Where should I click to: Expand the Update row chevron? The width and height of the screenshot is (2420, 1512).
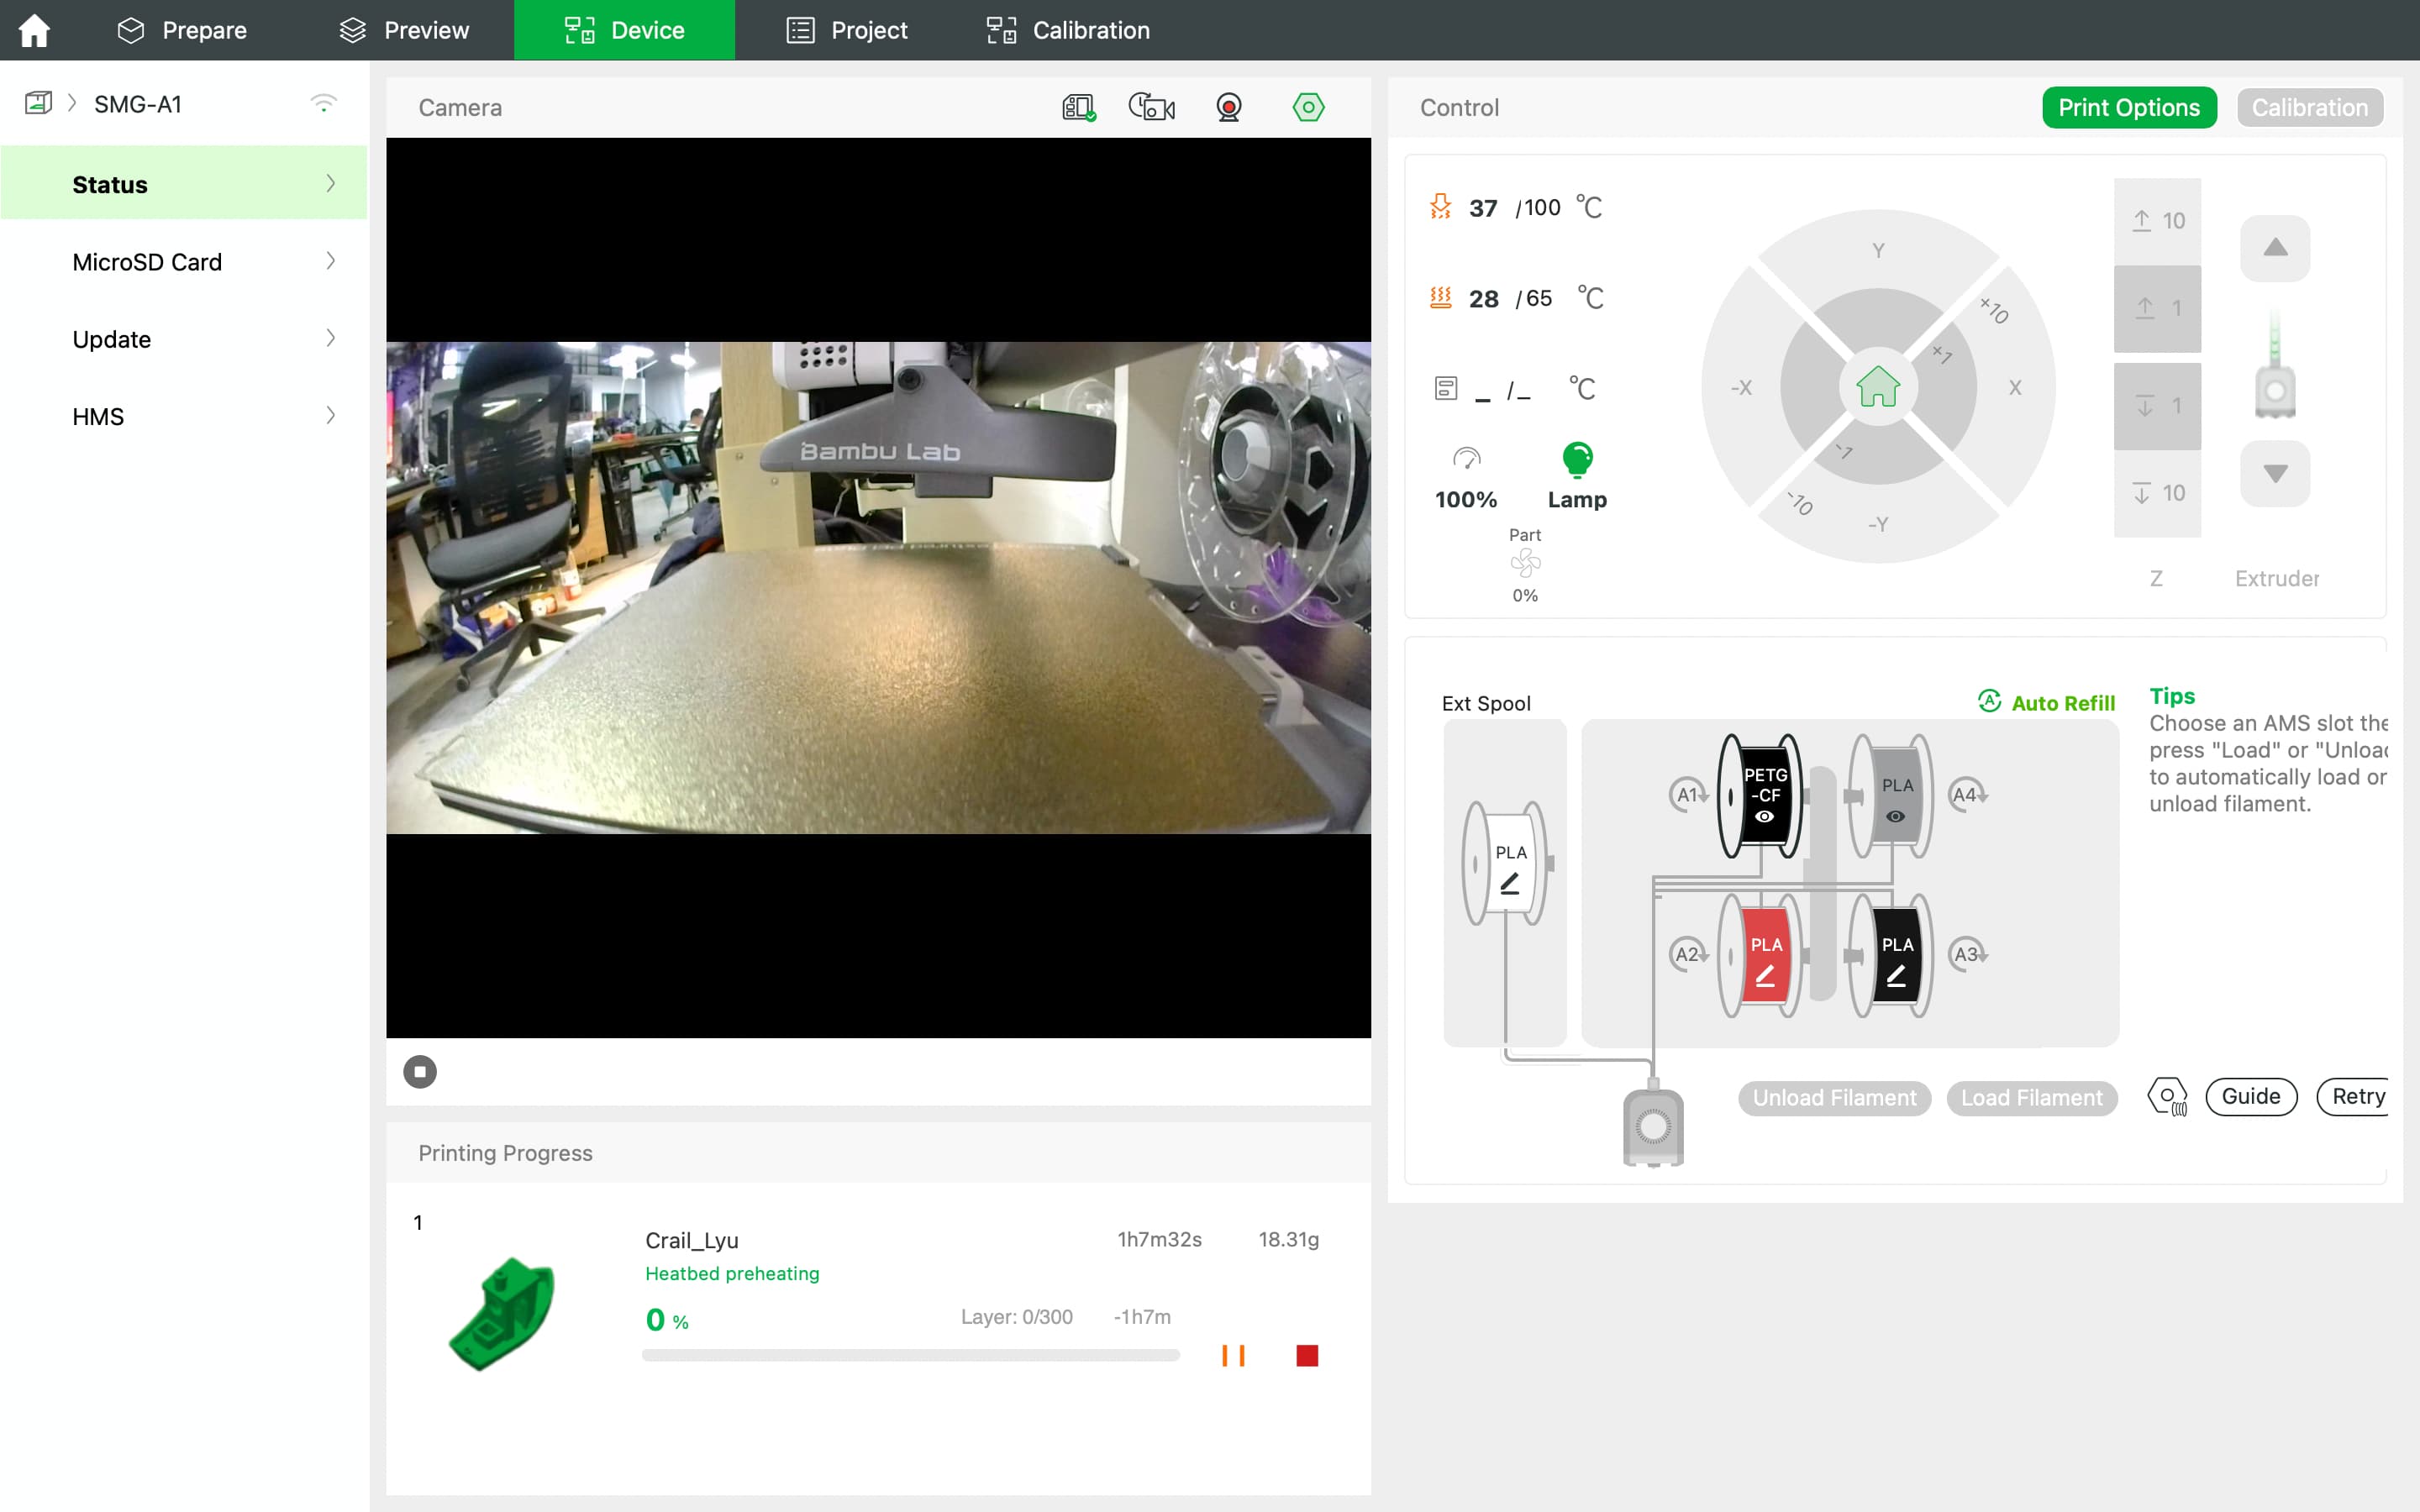pyautogui.click(x=331, y=338)
